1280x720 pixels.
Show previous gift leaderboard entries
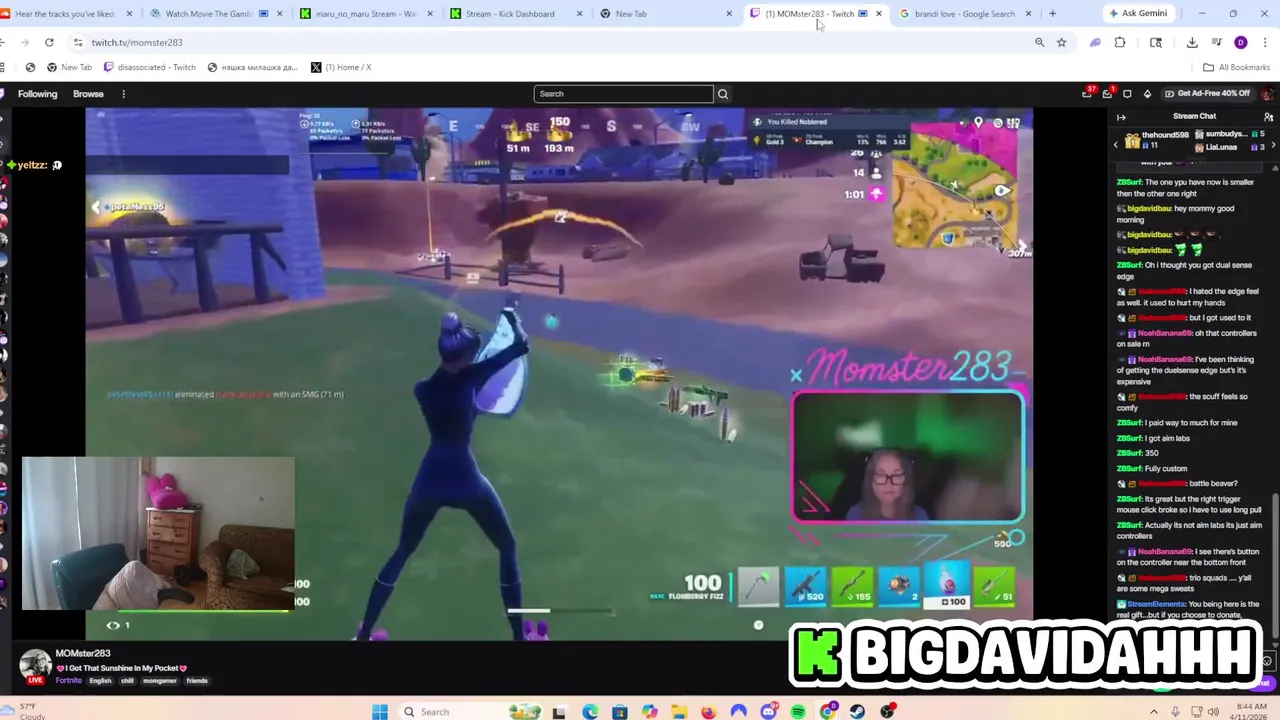pyautogui.click(x=1116, y=145)
